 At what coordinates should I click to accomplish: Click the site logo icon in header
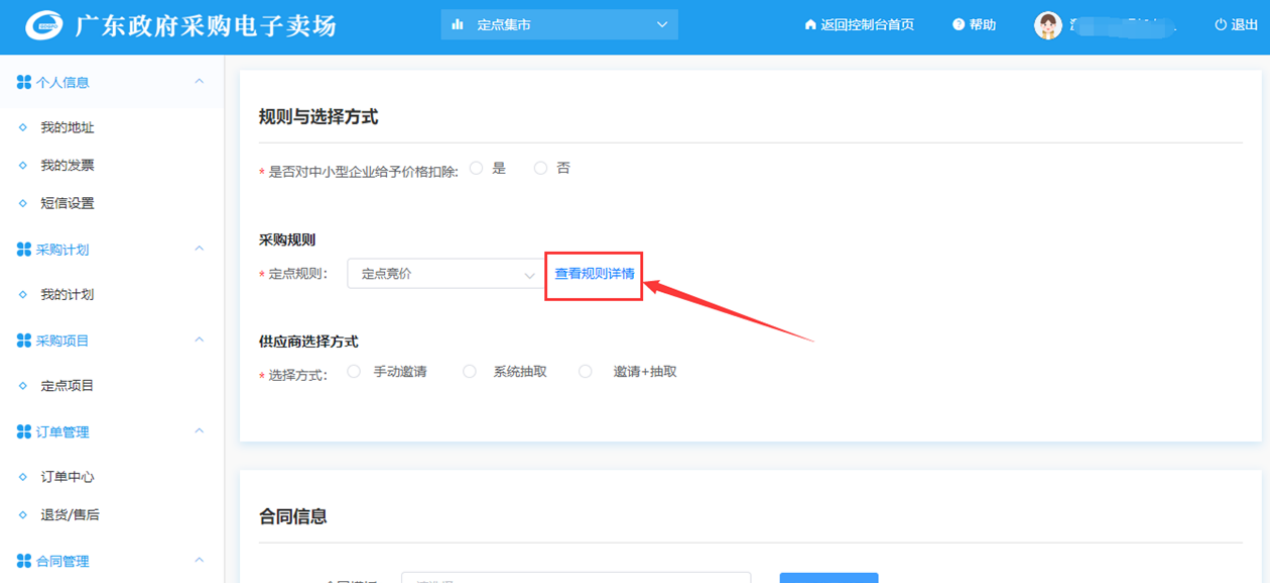click(x=44, y=26)
